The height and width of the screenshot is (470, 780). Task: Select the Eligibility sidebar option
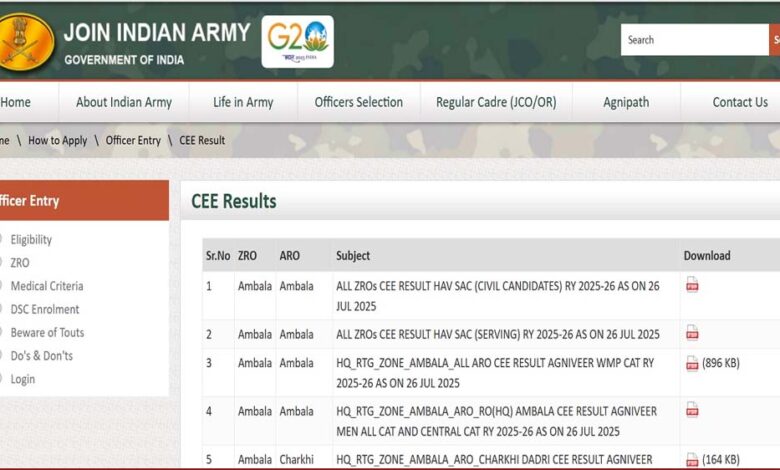tap(31, 240)
